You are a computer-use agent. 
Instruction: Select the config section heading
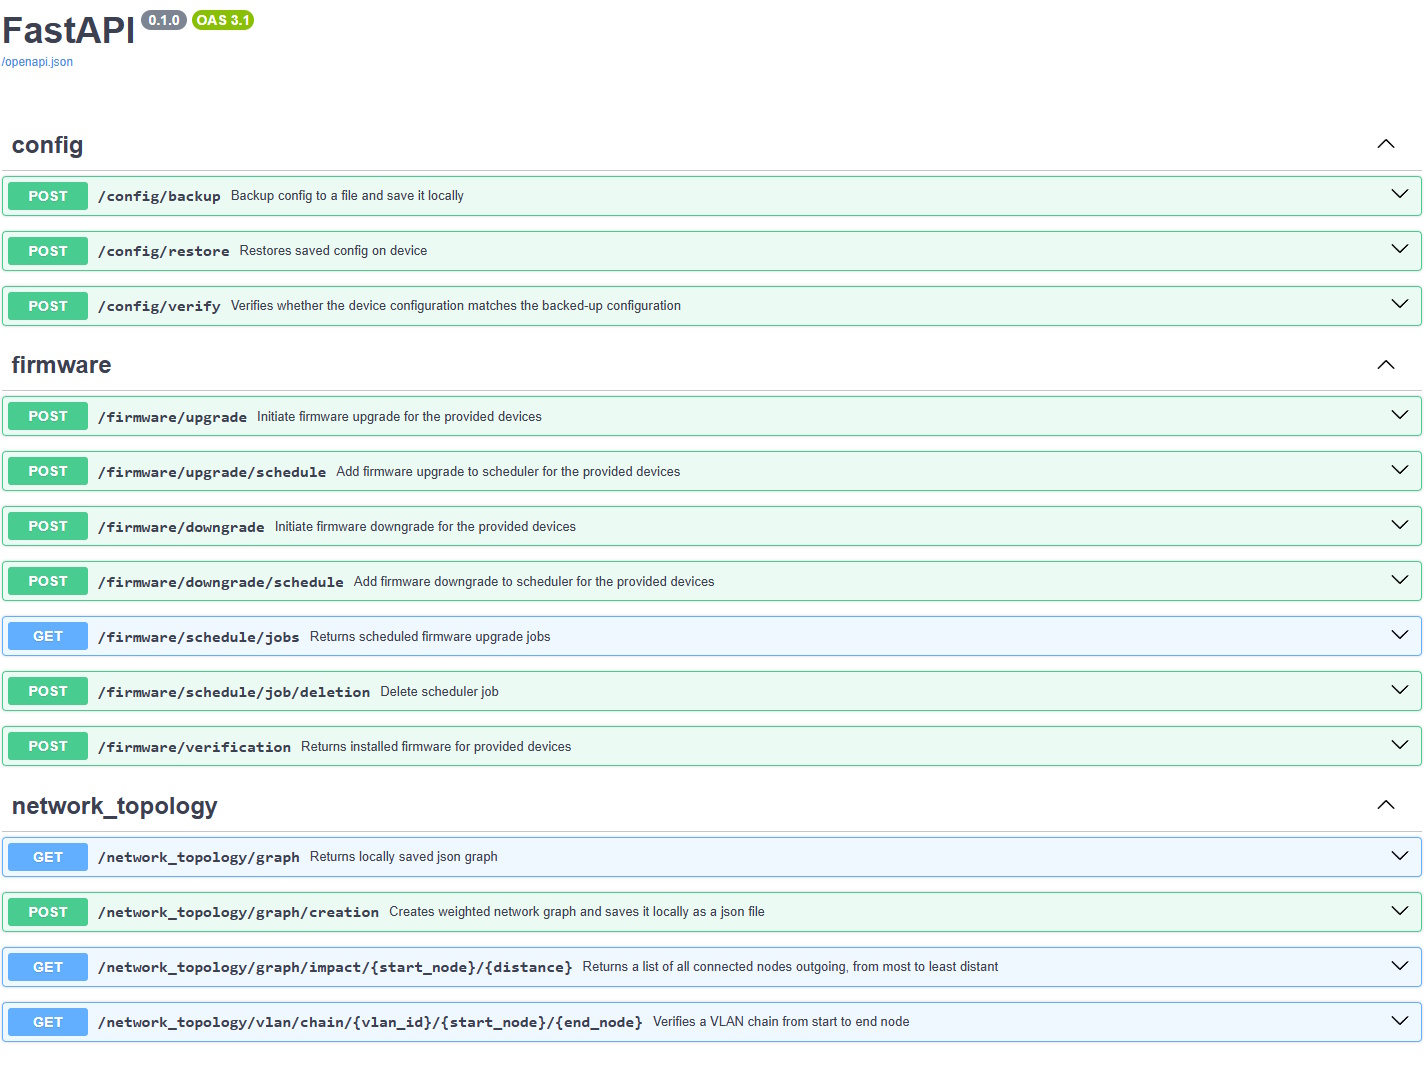pos(47,146)
